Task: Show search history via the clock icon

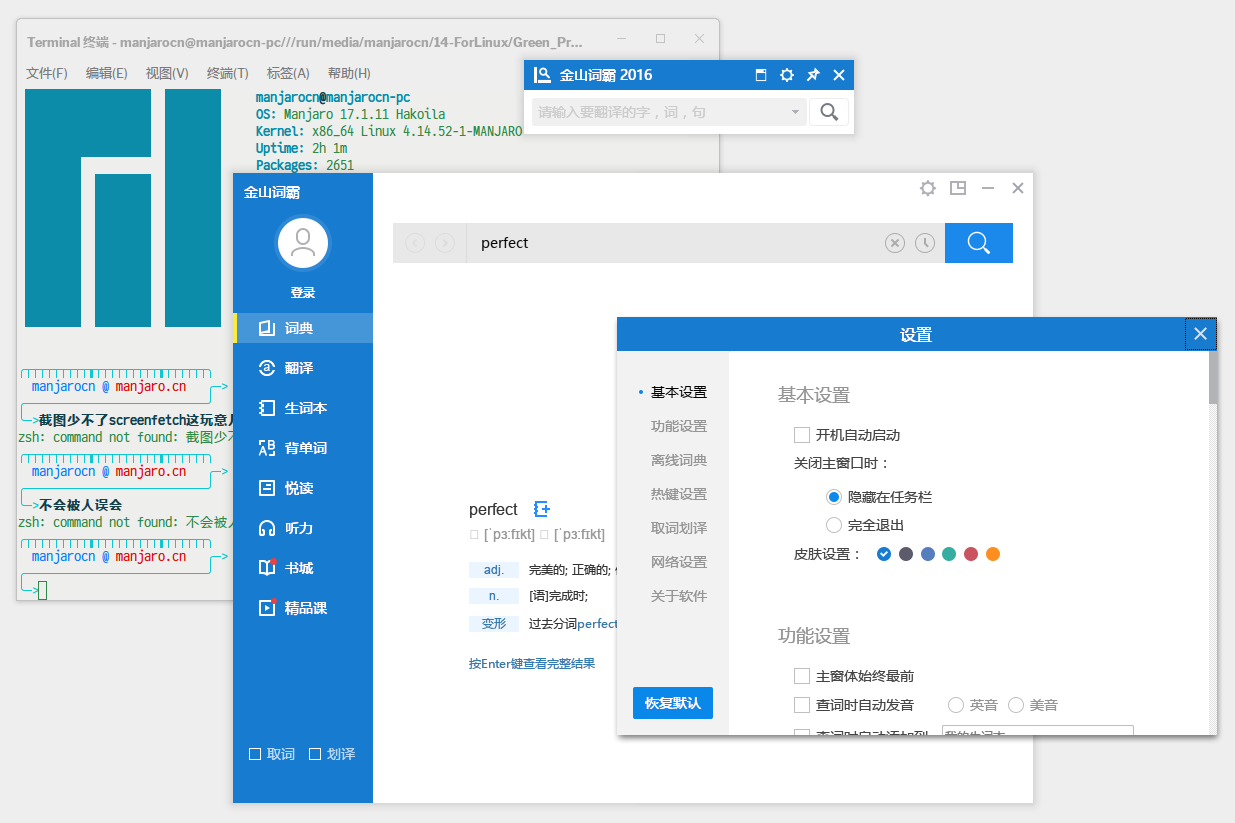Action: tap(925, 243)
